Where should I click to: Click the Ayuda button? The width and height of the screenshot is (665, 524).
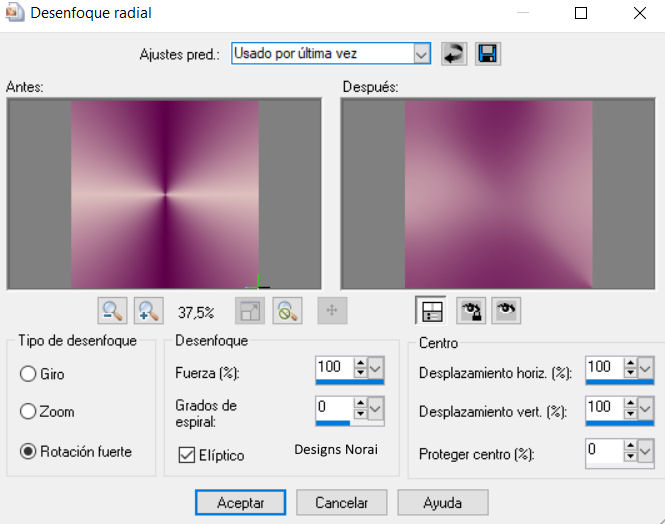[443, 503]
